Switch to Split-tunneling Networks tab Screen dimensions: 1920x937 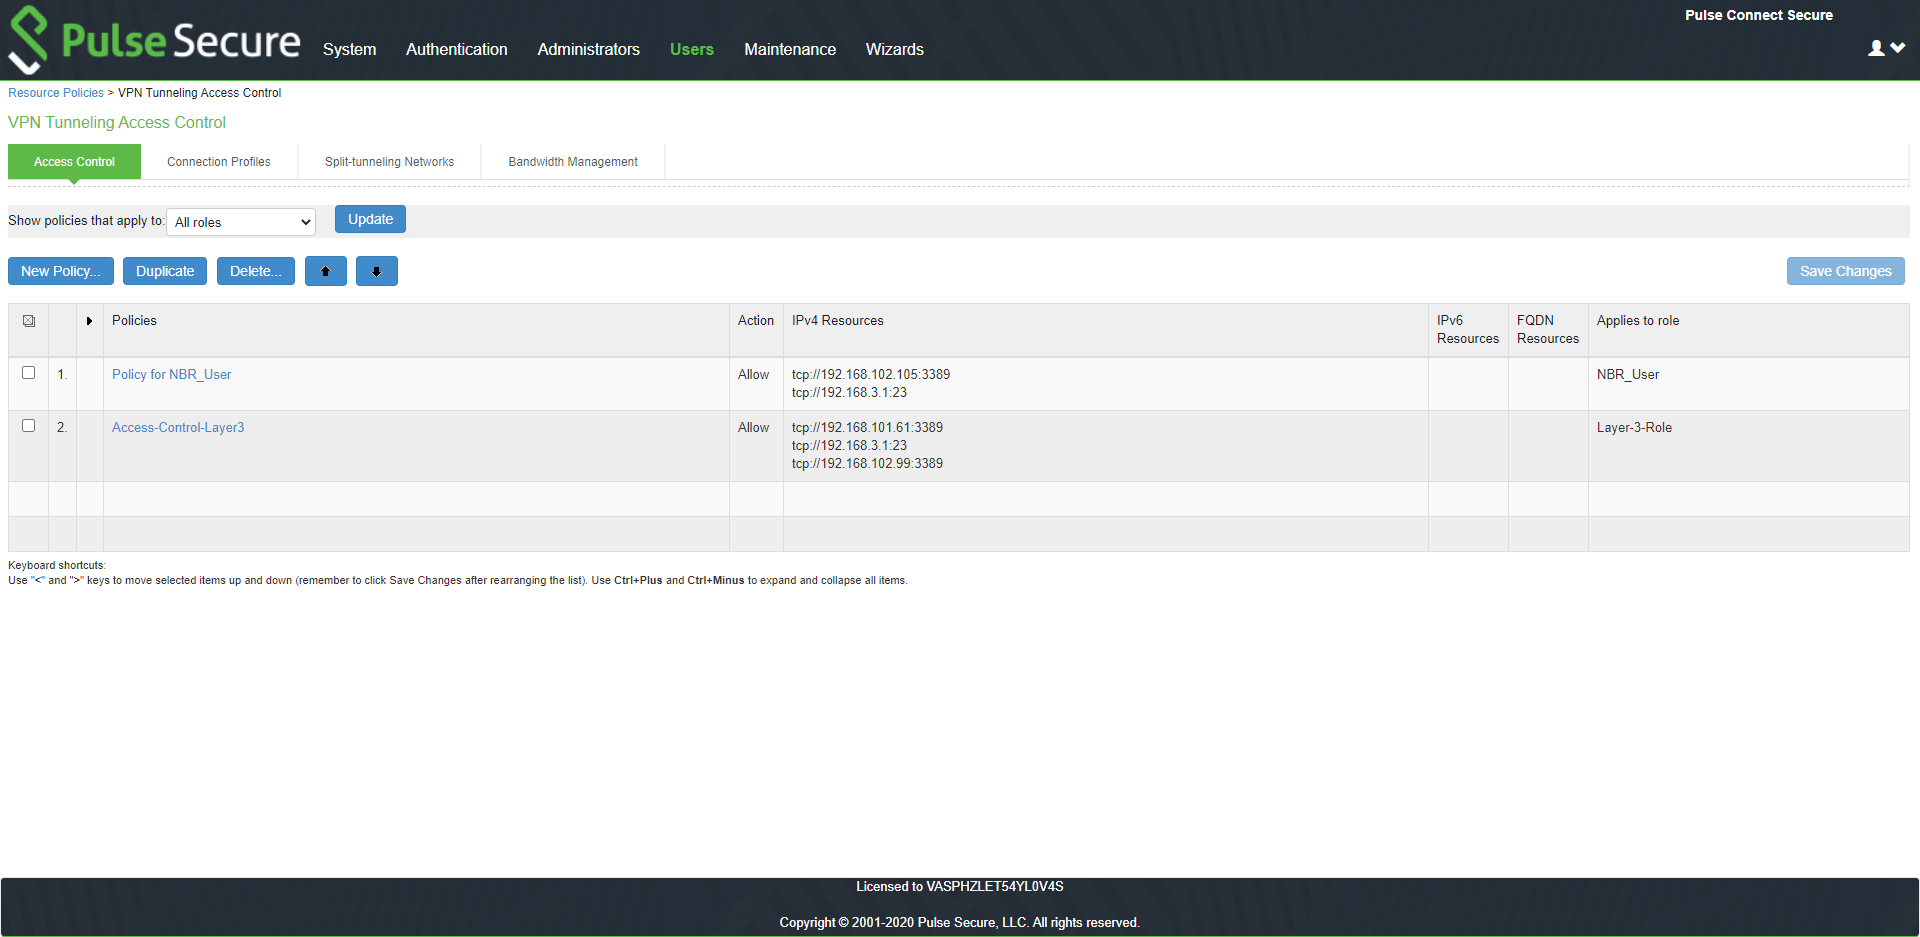click(x=389, y=162)
